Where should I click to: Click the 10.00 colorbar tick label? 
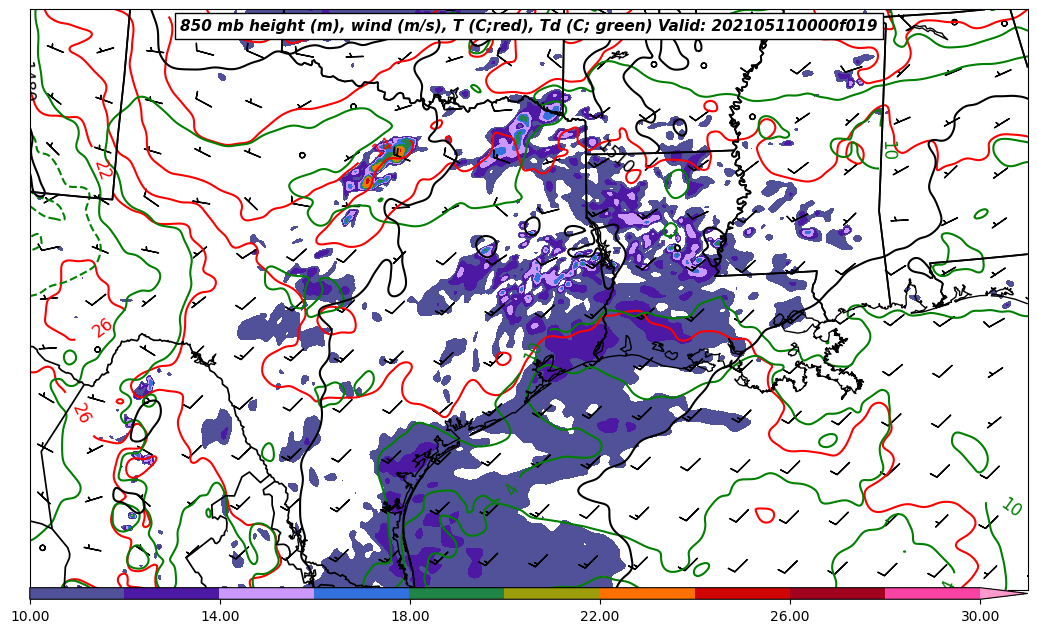click(30, 616)
